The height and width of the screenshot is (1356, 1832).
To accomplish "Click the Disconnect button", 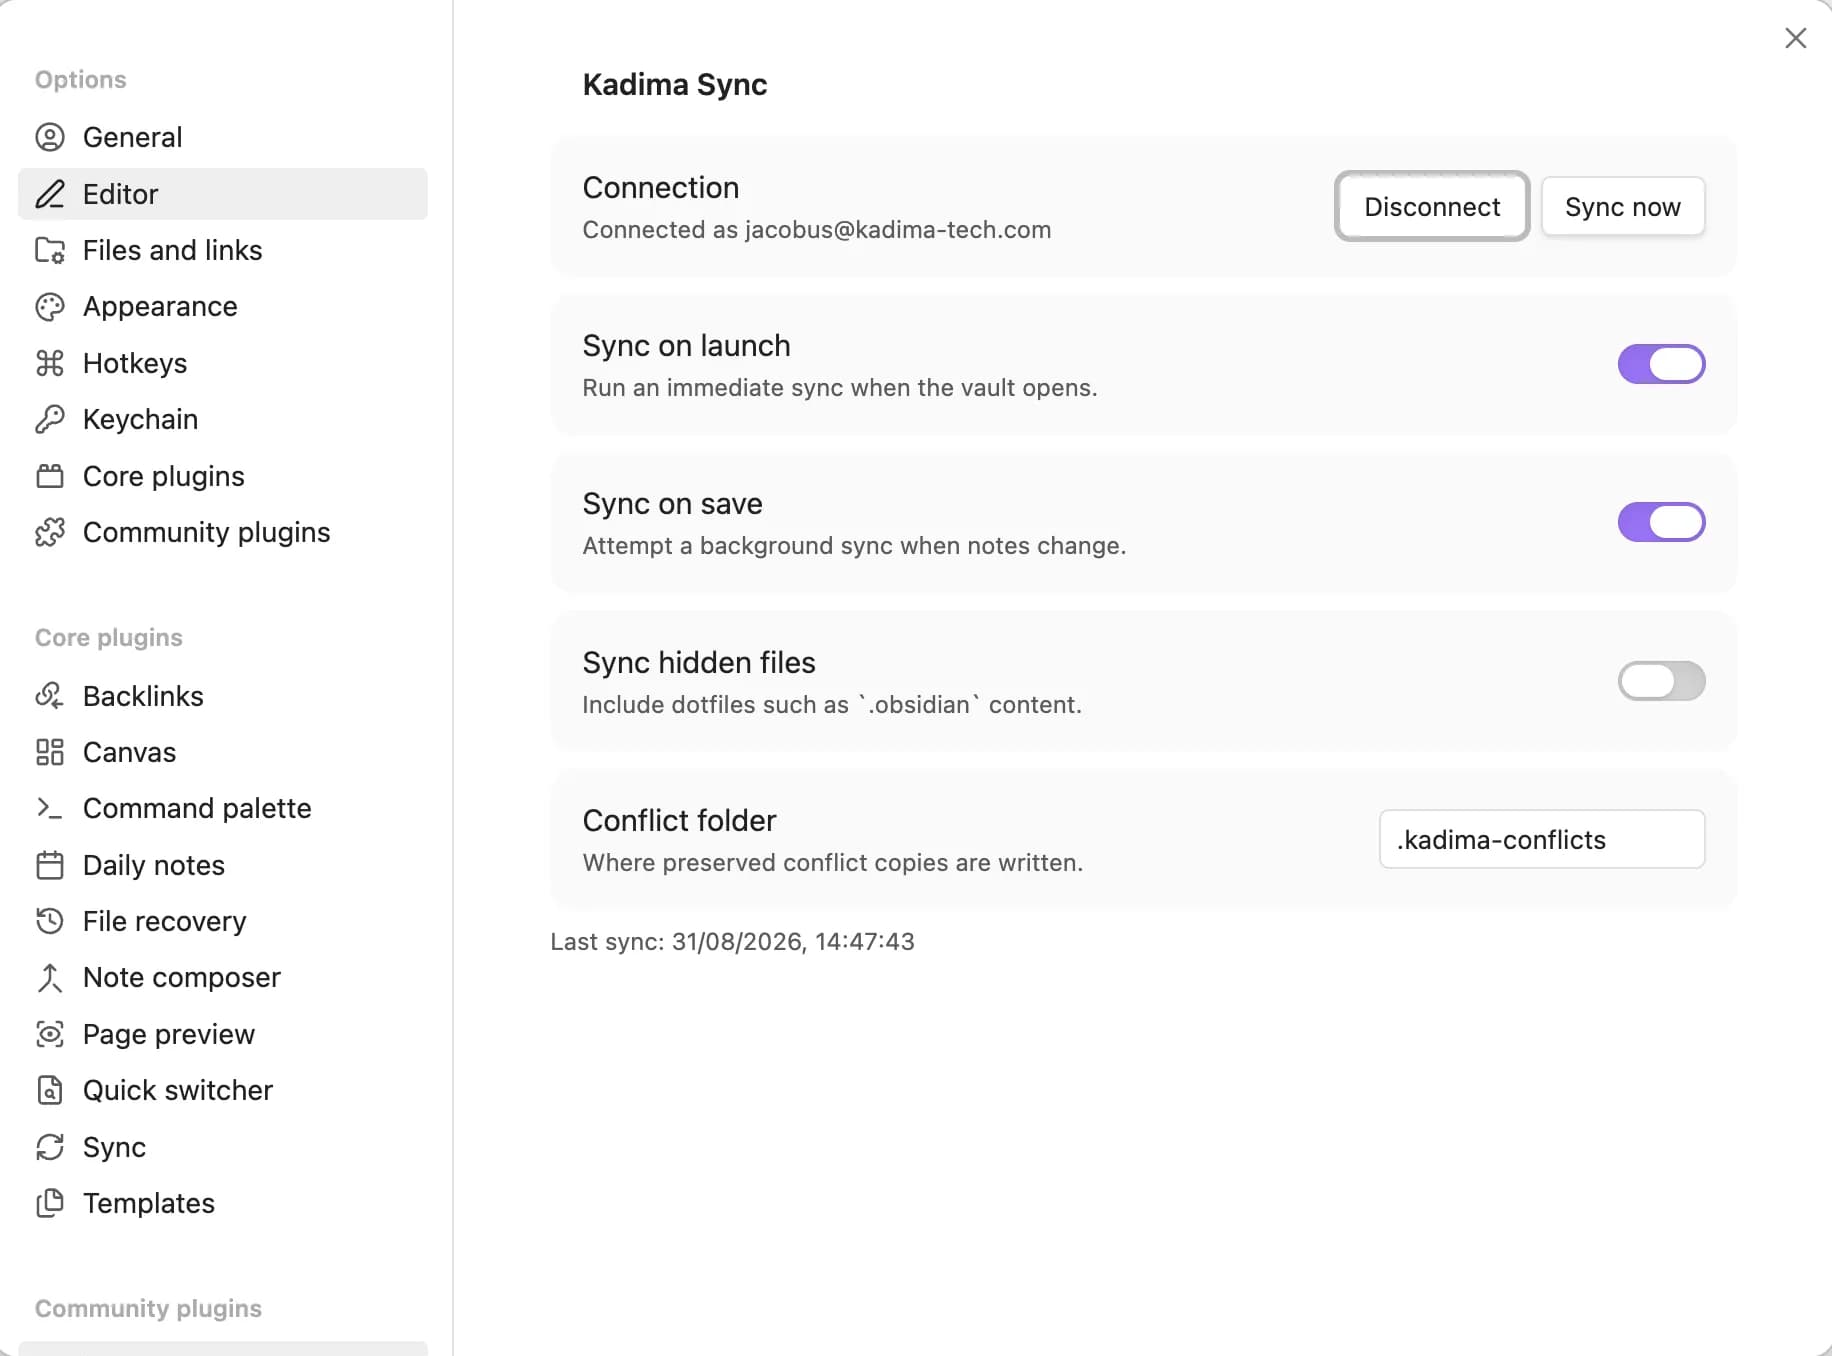I will click(x=1432, y=207).
